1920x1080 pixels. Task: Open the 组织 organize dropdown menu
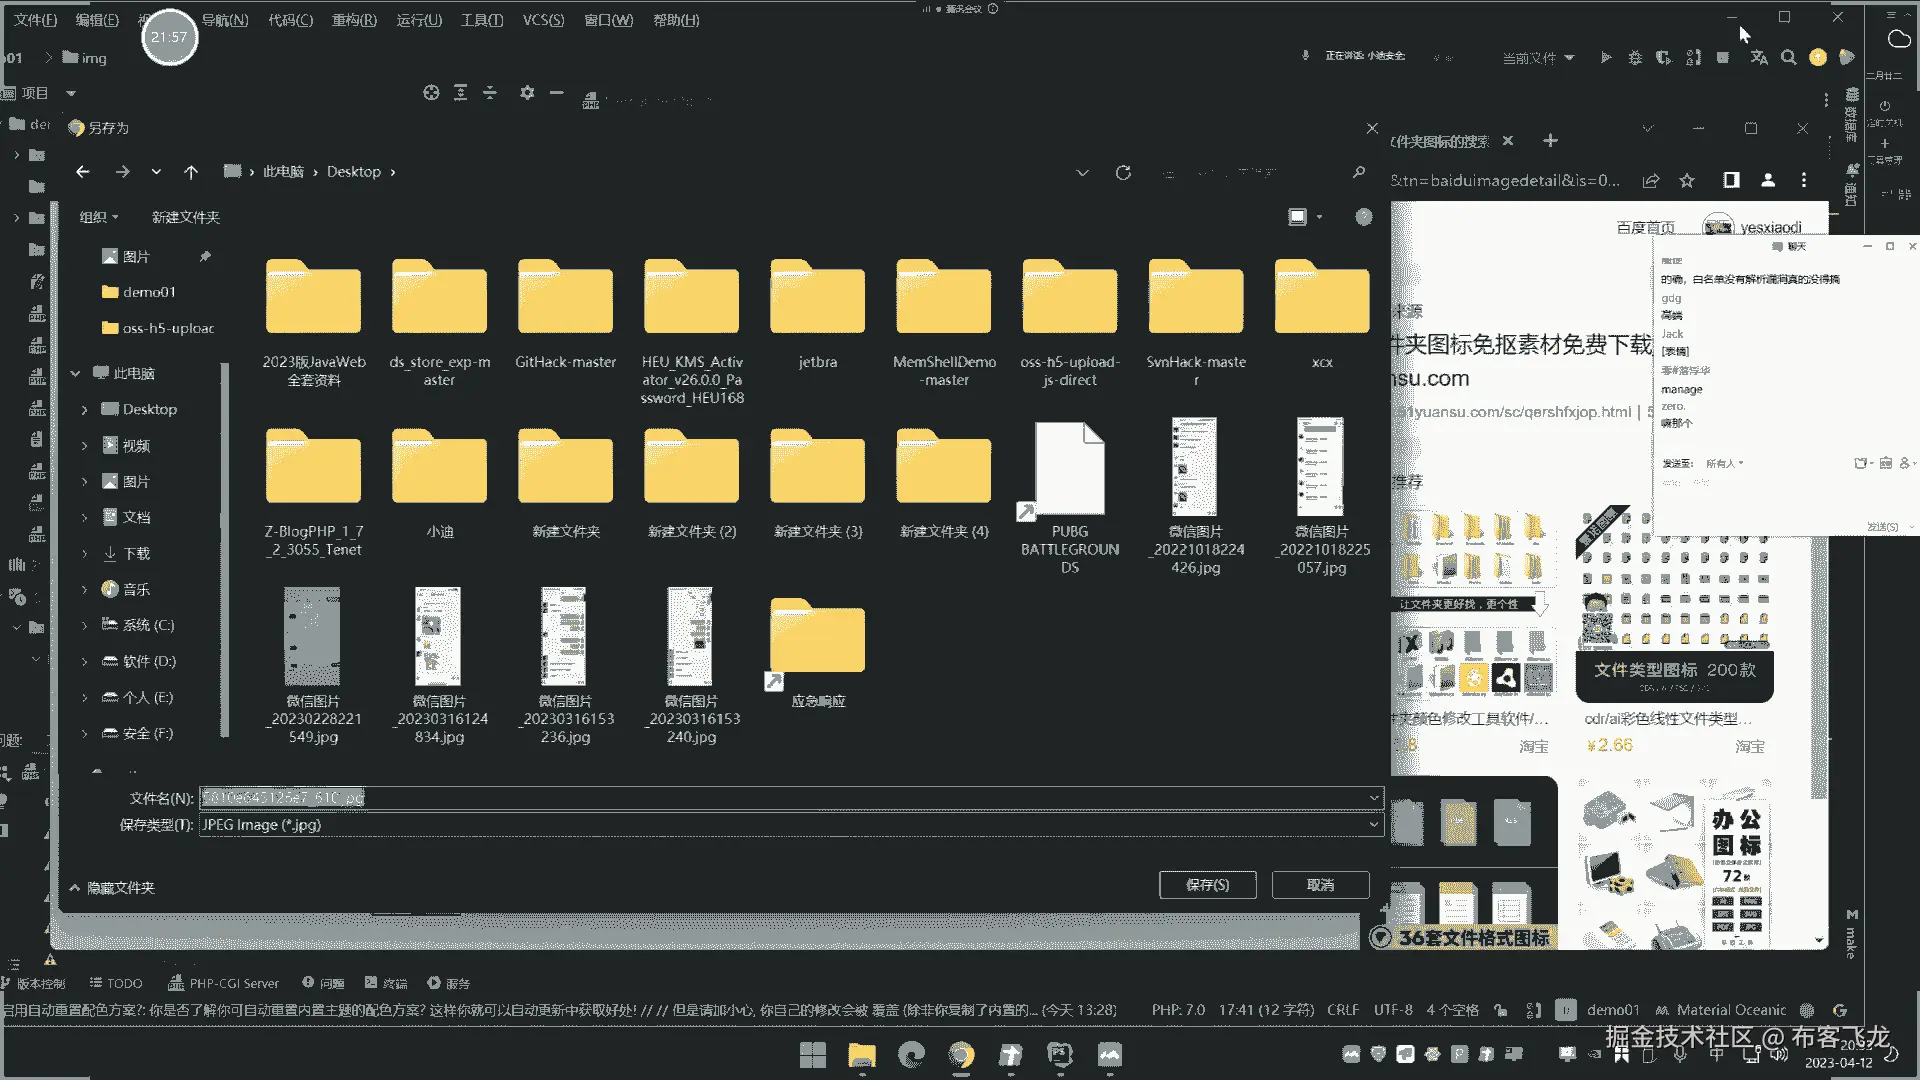pyautogui.click(x=99, y=217)
